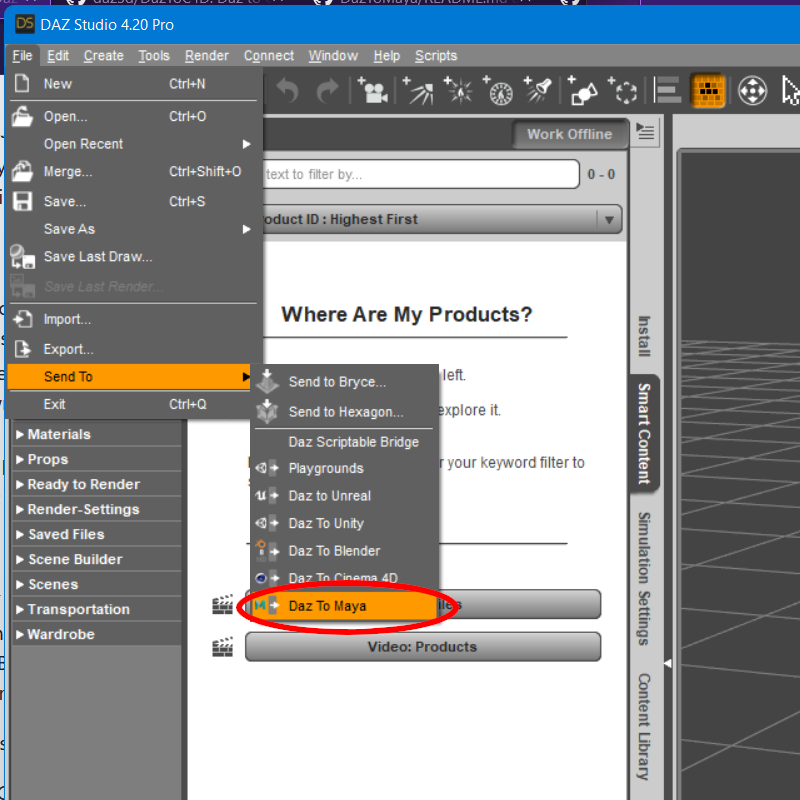This screenshot has height=800, width=800.
Task: Select Send to Hexagon... submenu item
Action: (x=344, y=412)
